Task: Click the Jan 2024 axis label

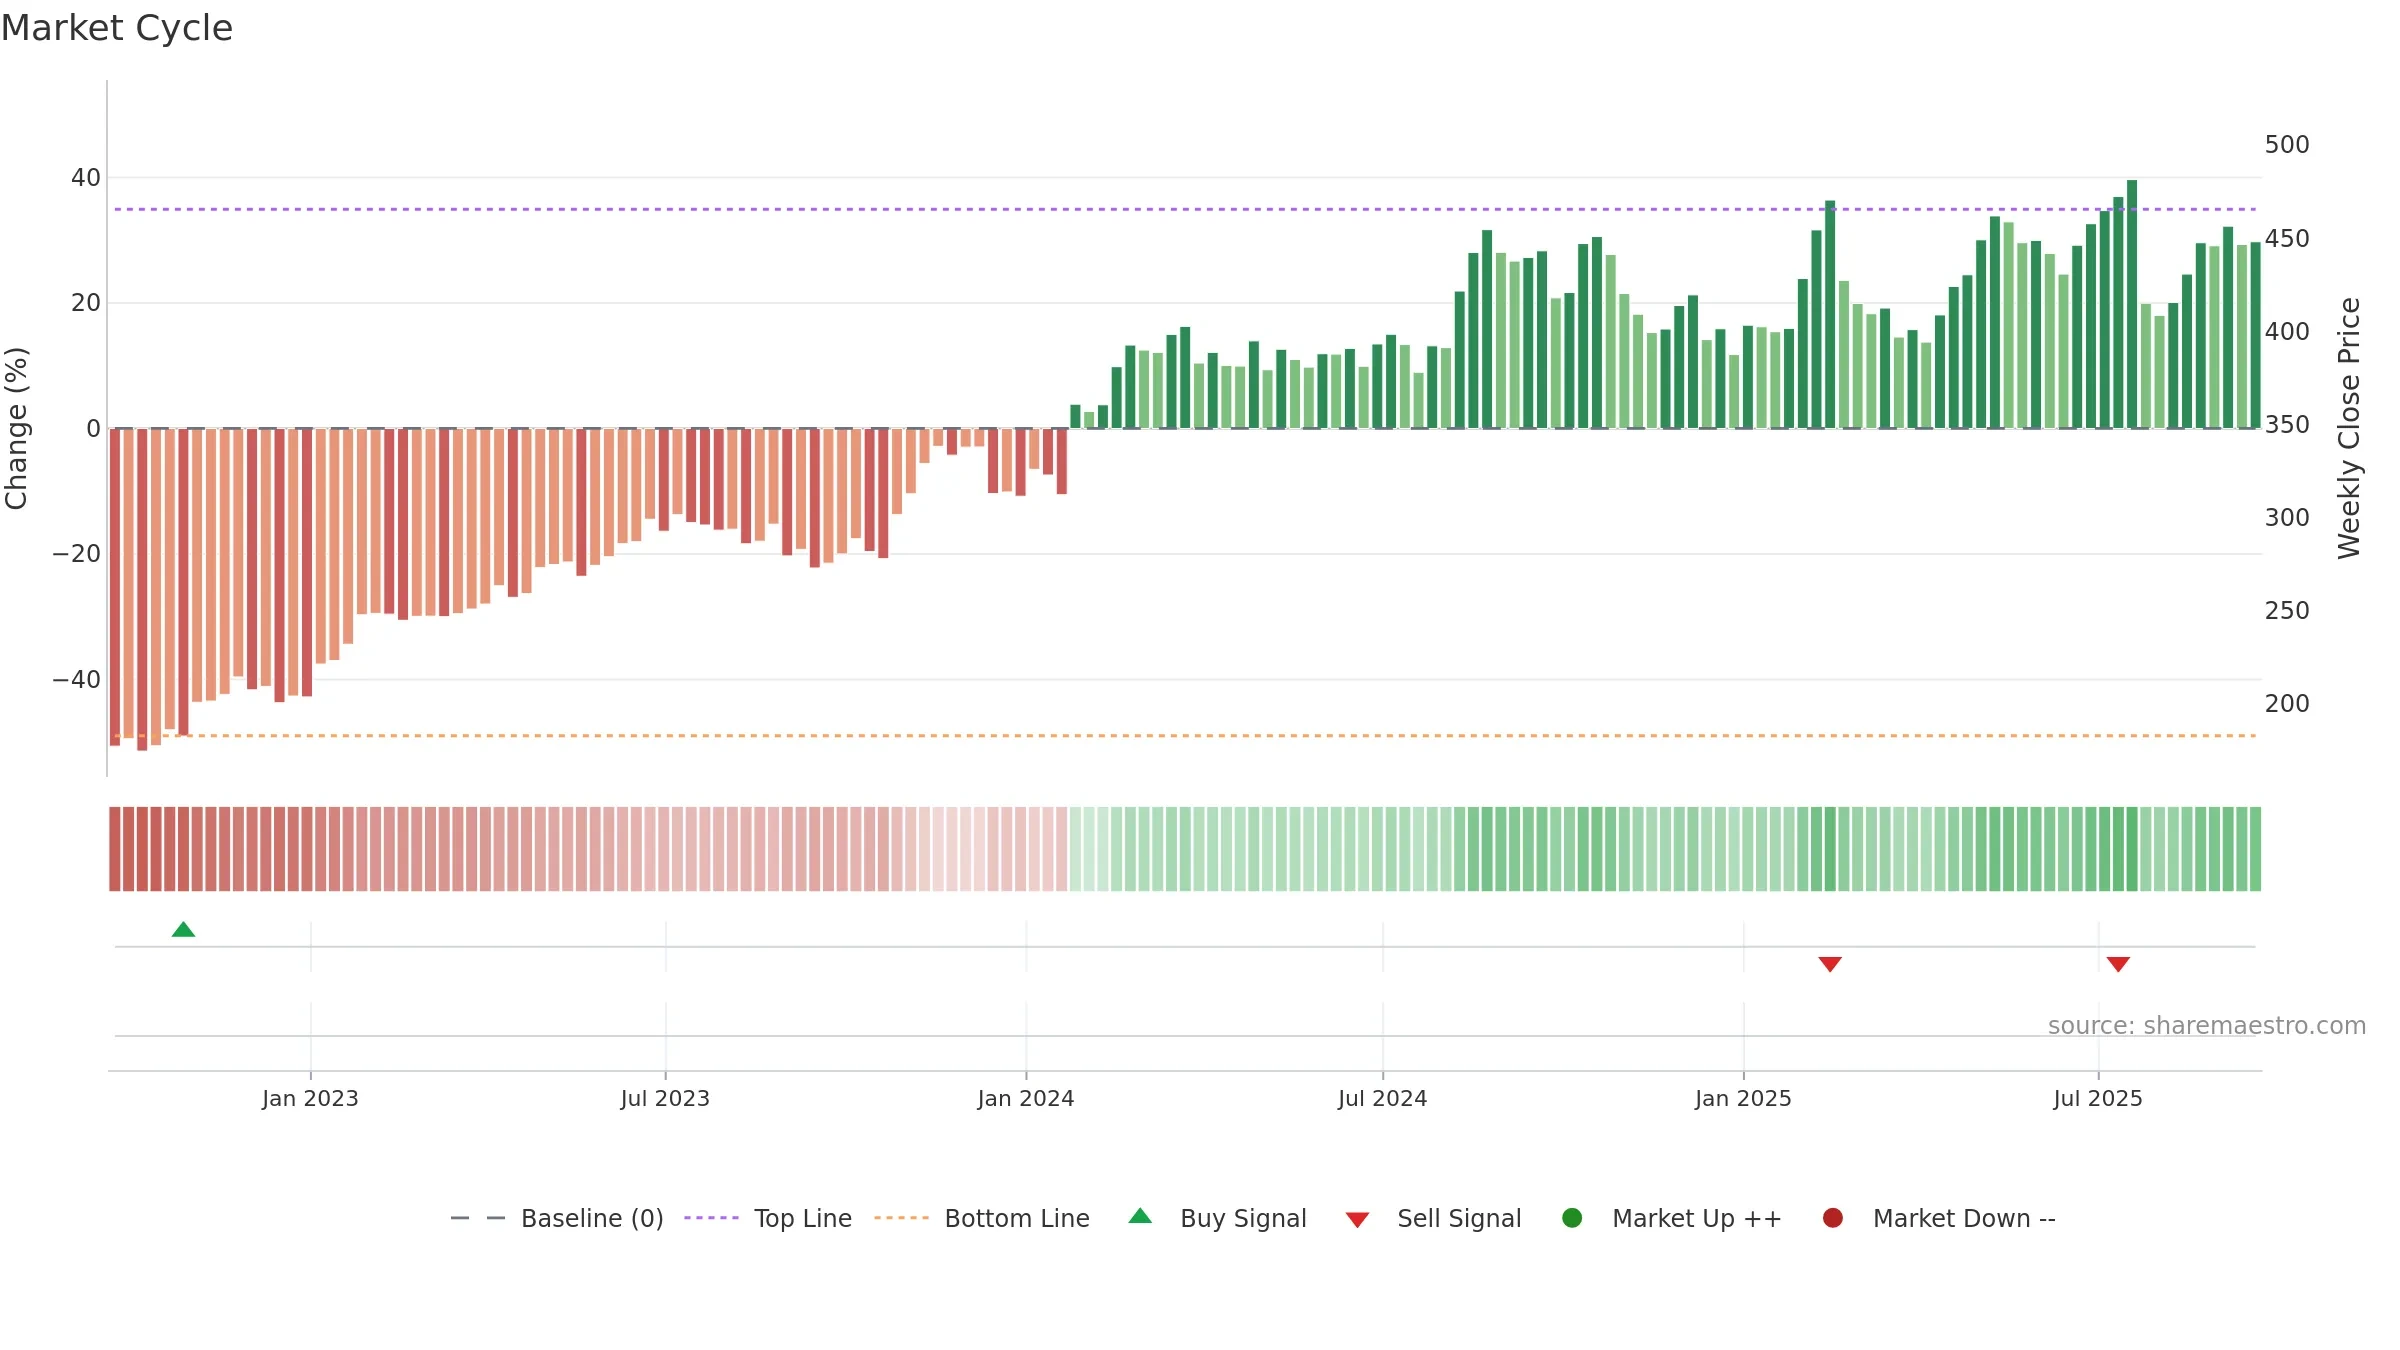Action: click(1026, 1098)
